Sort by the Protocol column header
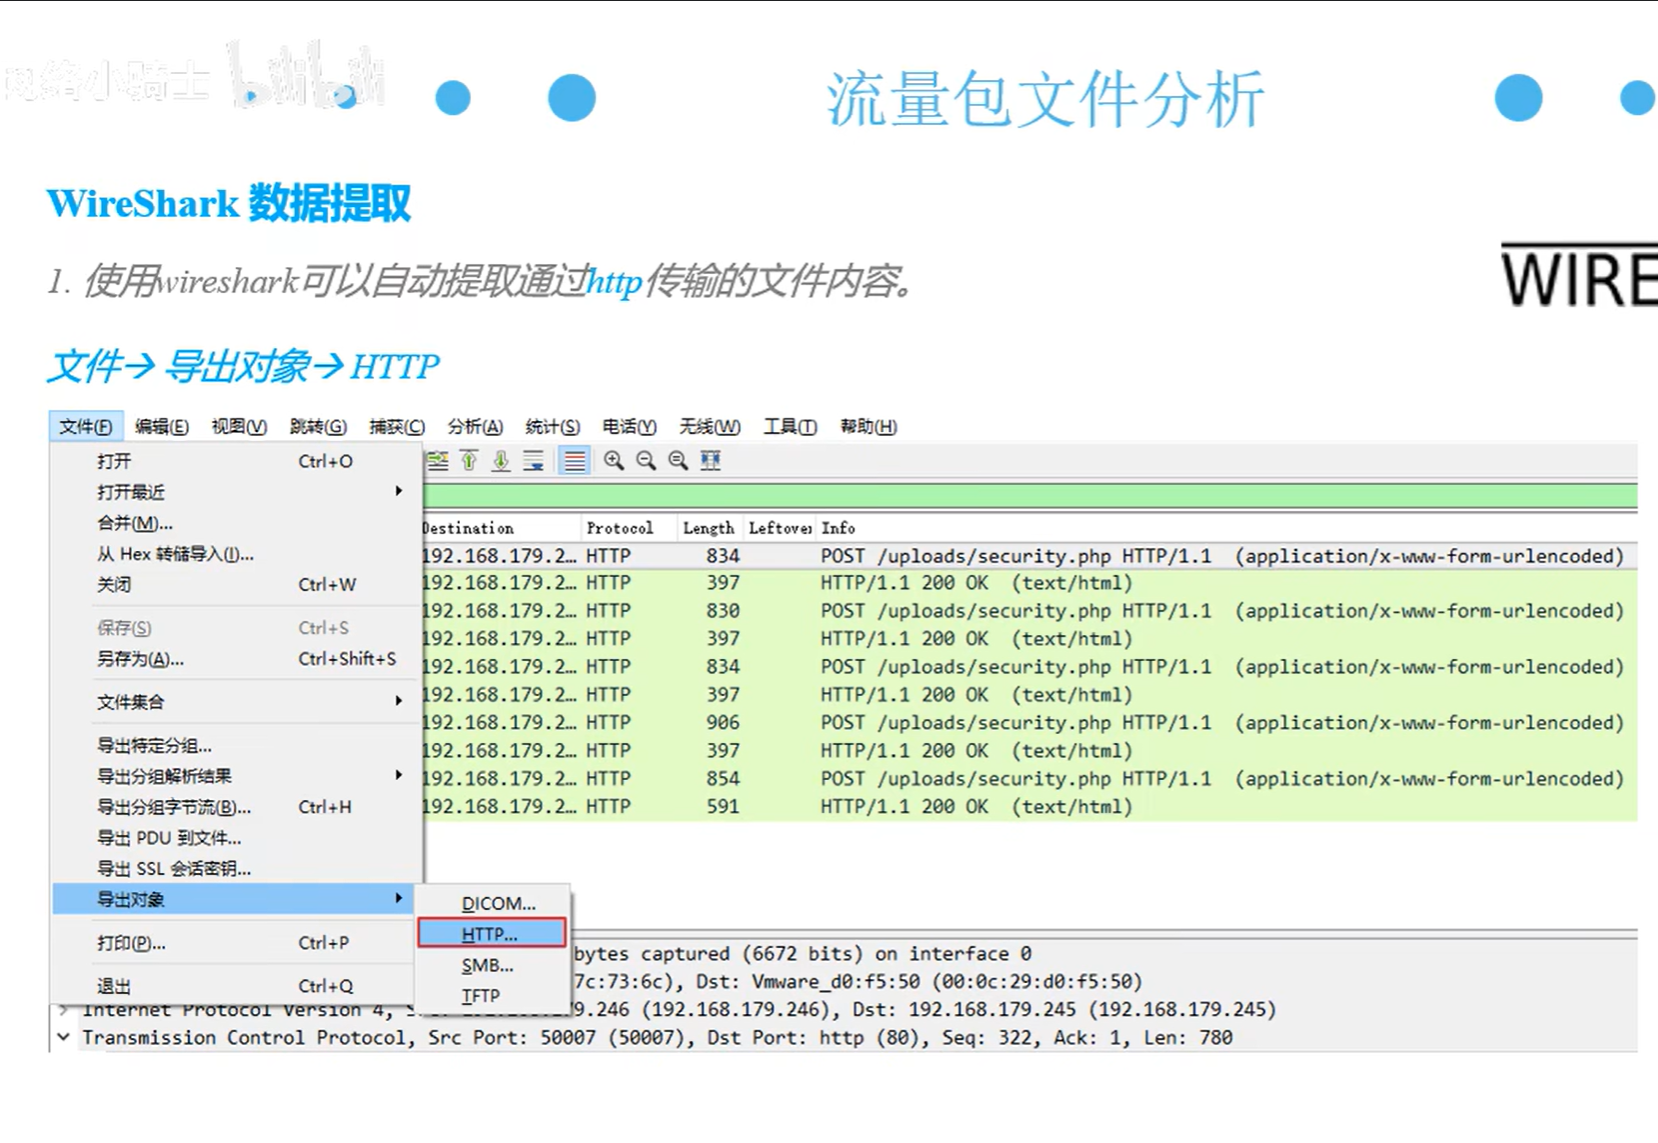1658x1143 pixels. pyautogui.click(x=629, y=528)
